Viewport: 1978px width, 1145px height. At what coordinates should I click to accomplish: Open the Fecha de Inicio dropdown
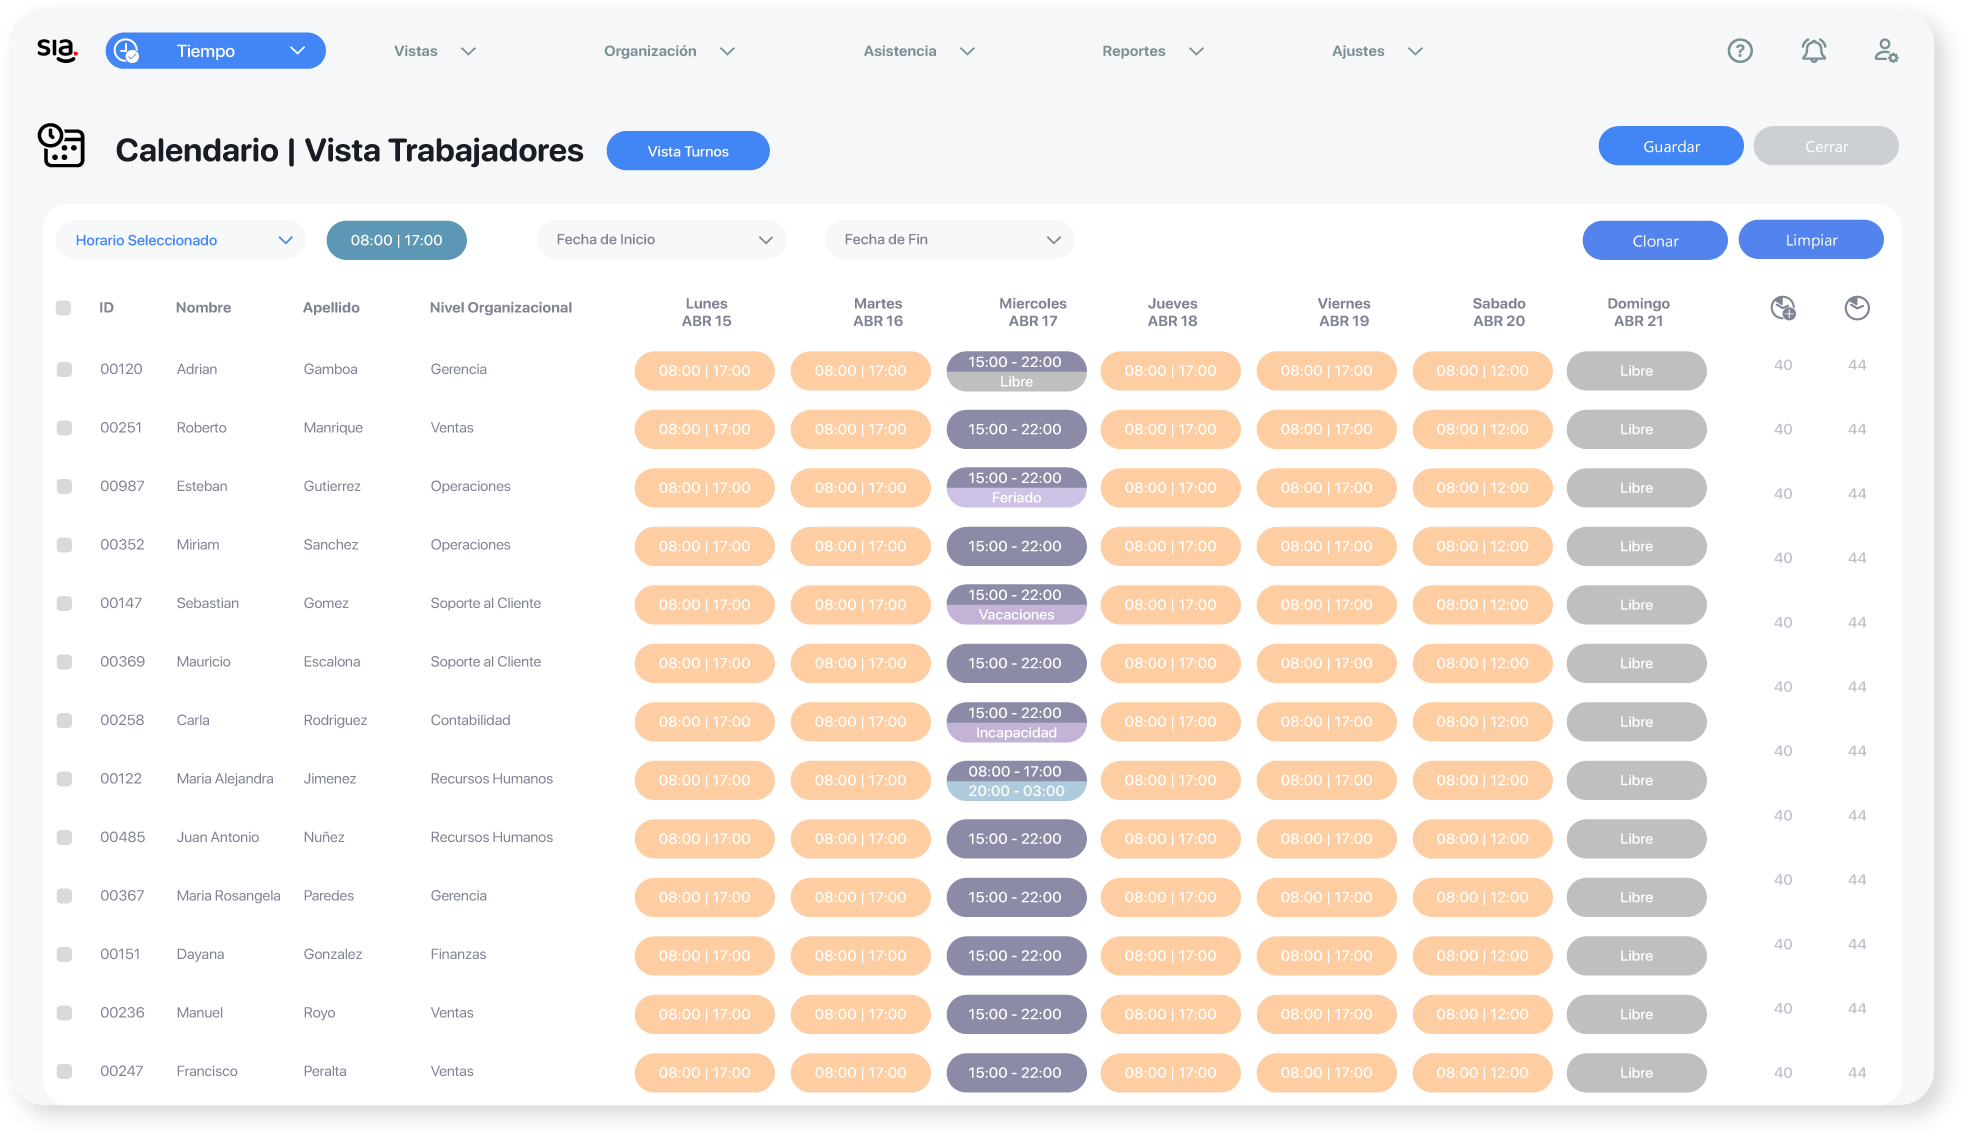pos(661,240)
